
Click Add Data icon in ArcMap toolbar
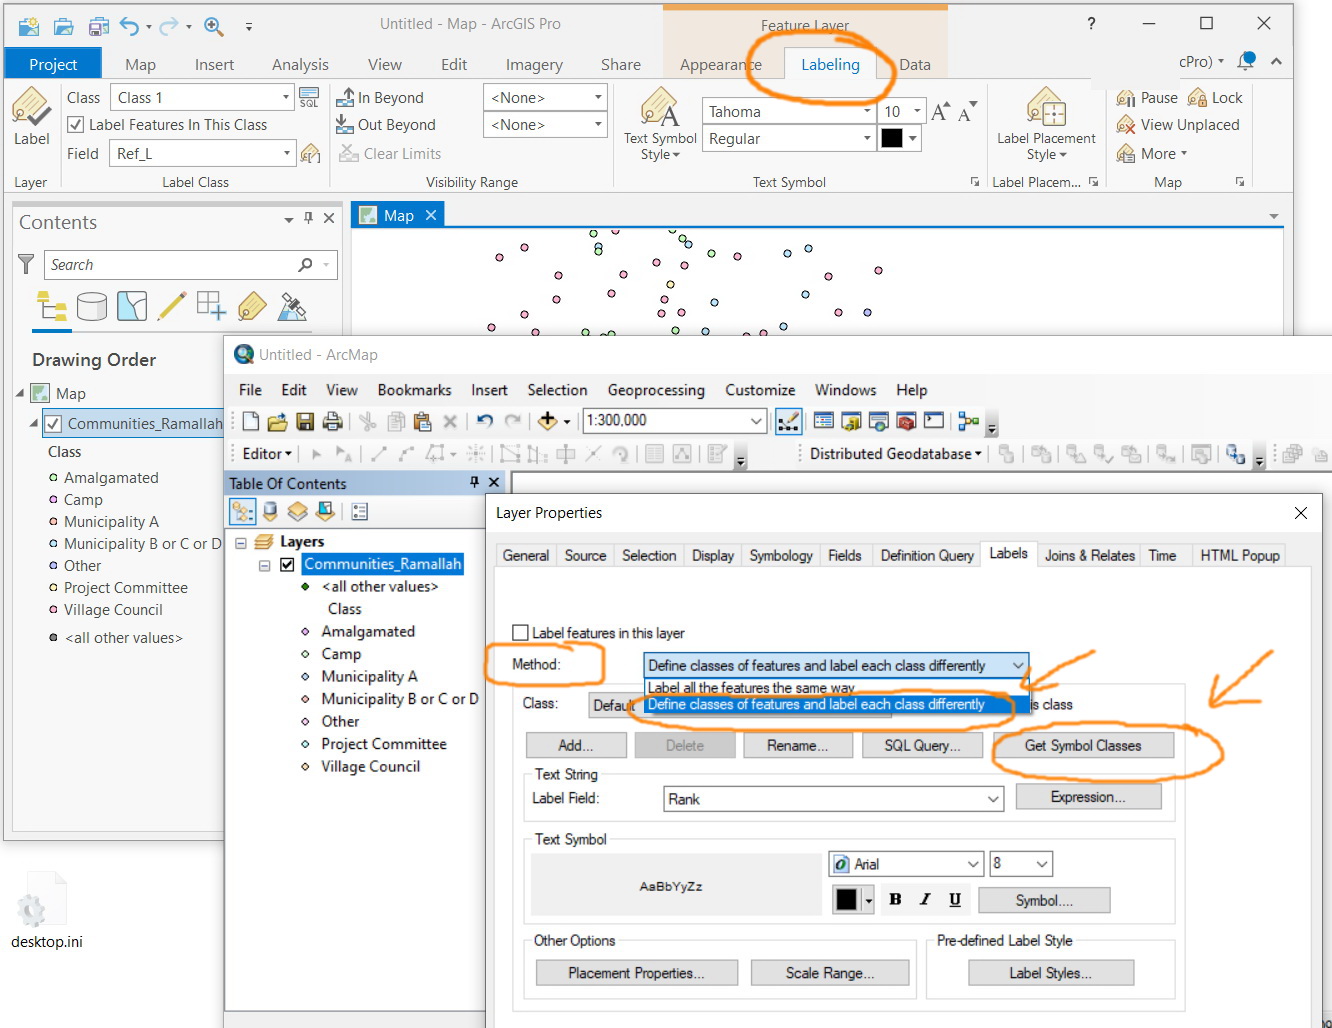click(x=547, y=421)
